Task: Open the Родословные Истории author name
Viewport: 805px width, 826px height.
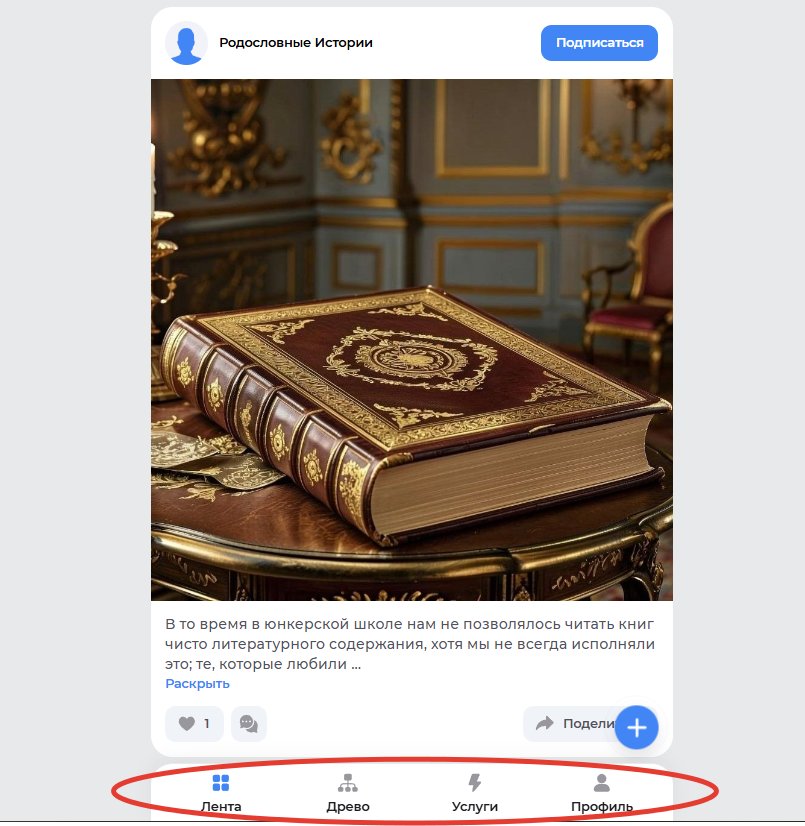Action: [296, 43]
